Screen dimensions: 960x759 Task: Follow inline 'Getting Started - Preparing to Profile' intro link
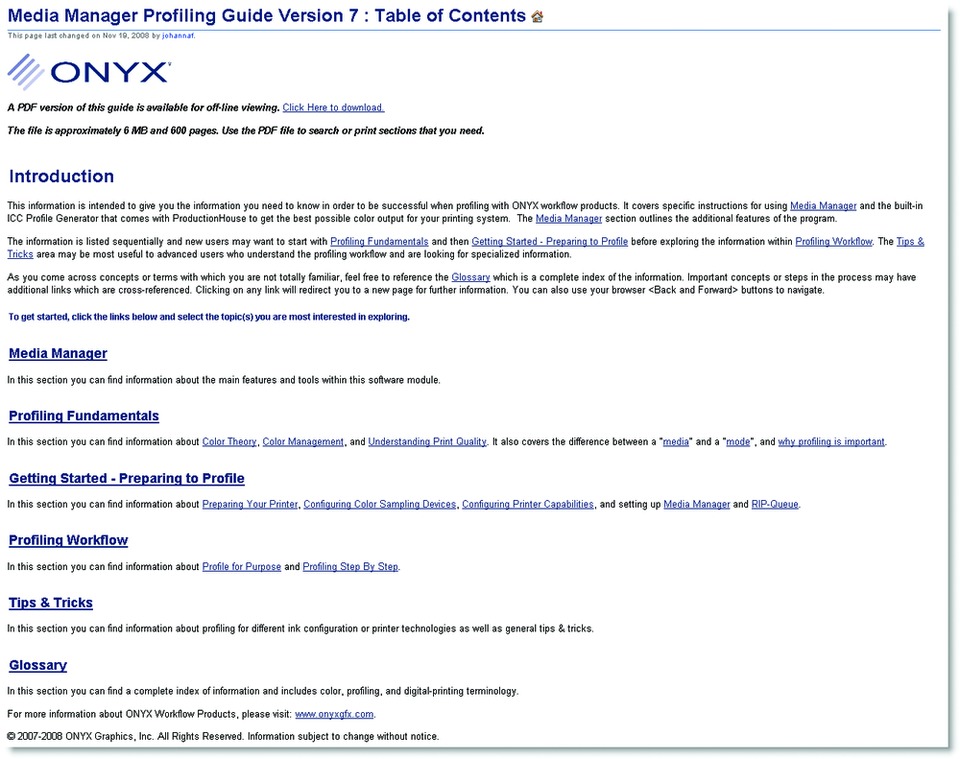click(x=550, y=242)
